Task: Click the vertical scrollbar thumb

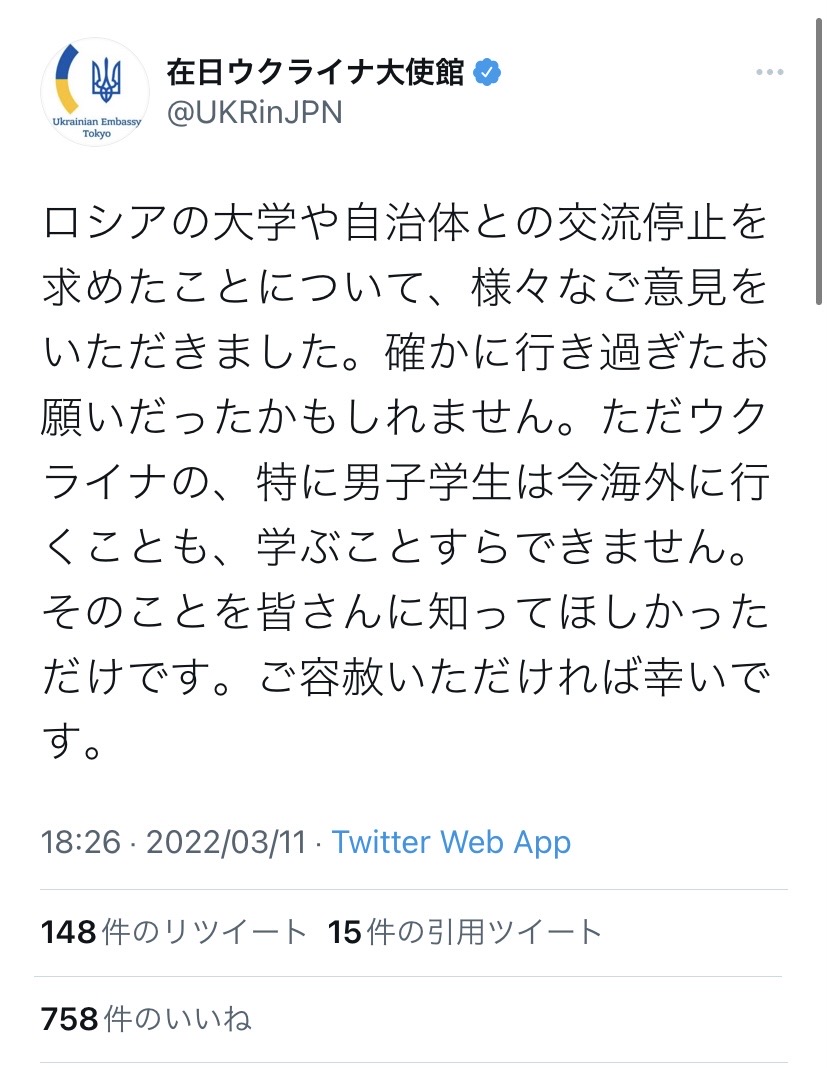Action: coord(820,162)
